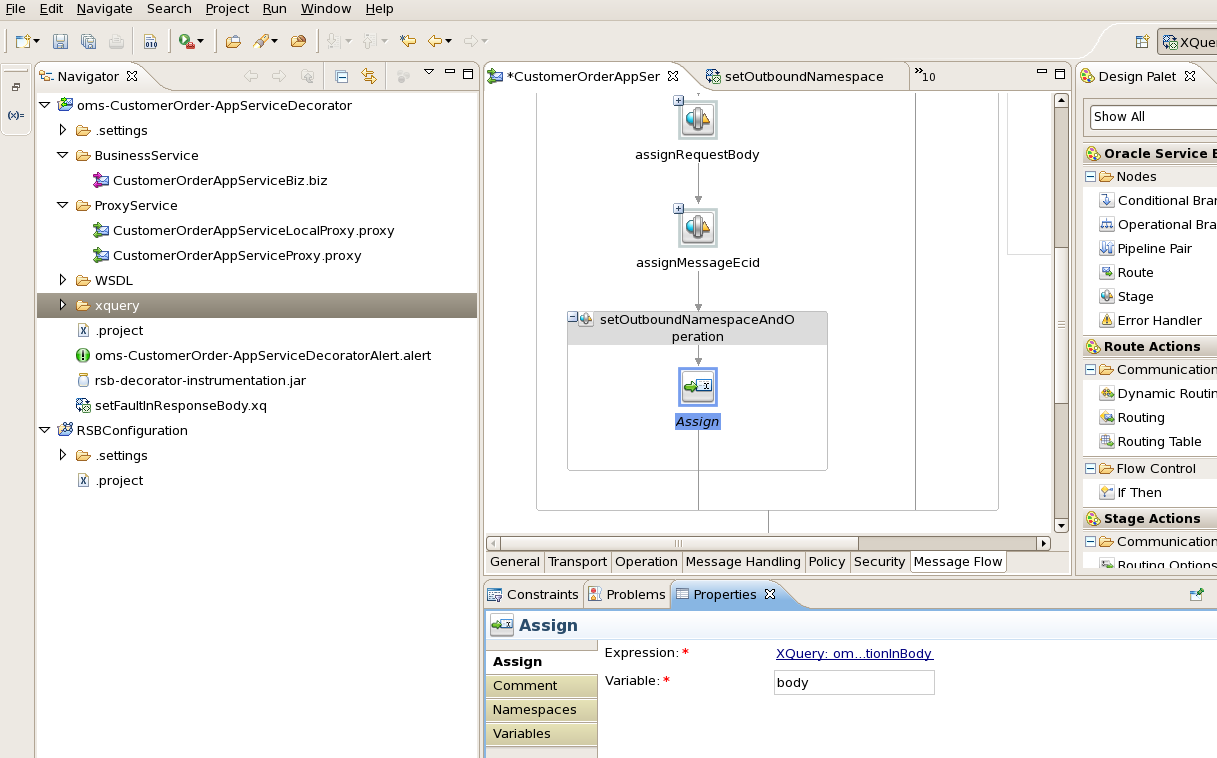Open Back history dropdown arrow

449,41
